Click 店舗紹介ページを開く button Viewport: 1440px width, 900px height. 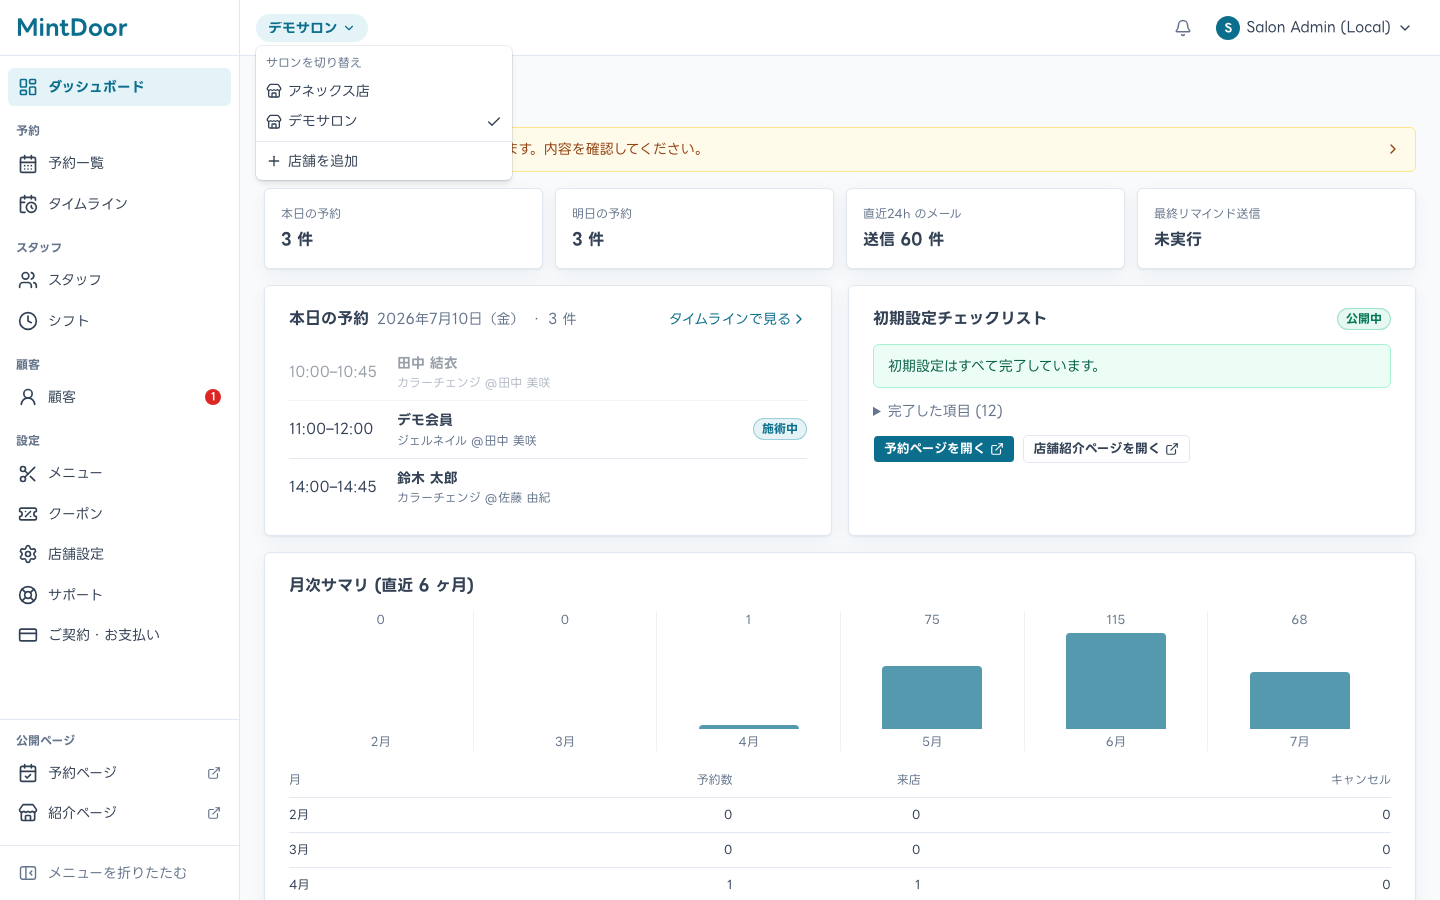pyautogui.click(x=1106, y=449)
